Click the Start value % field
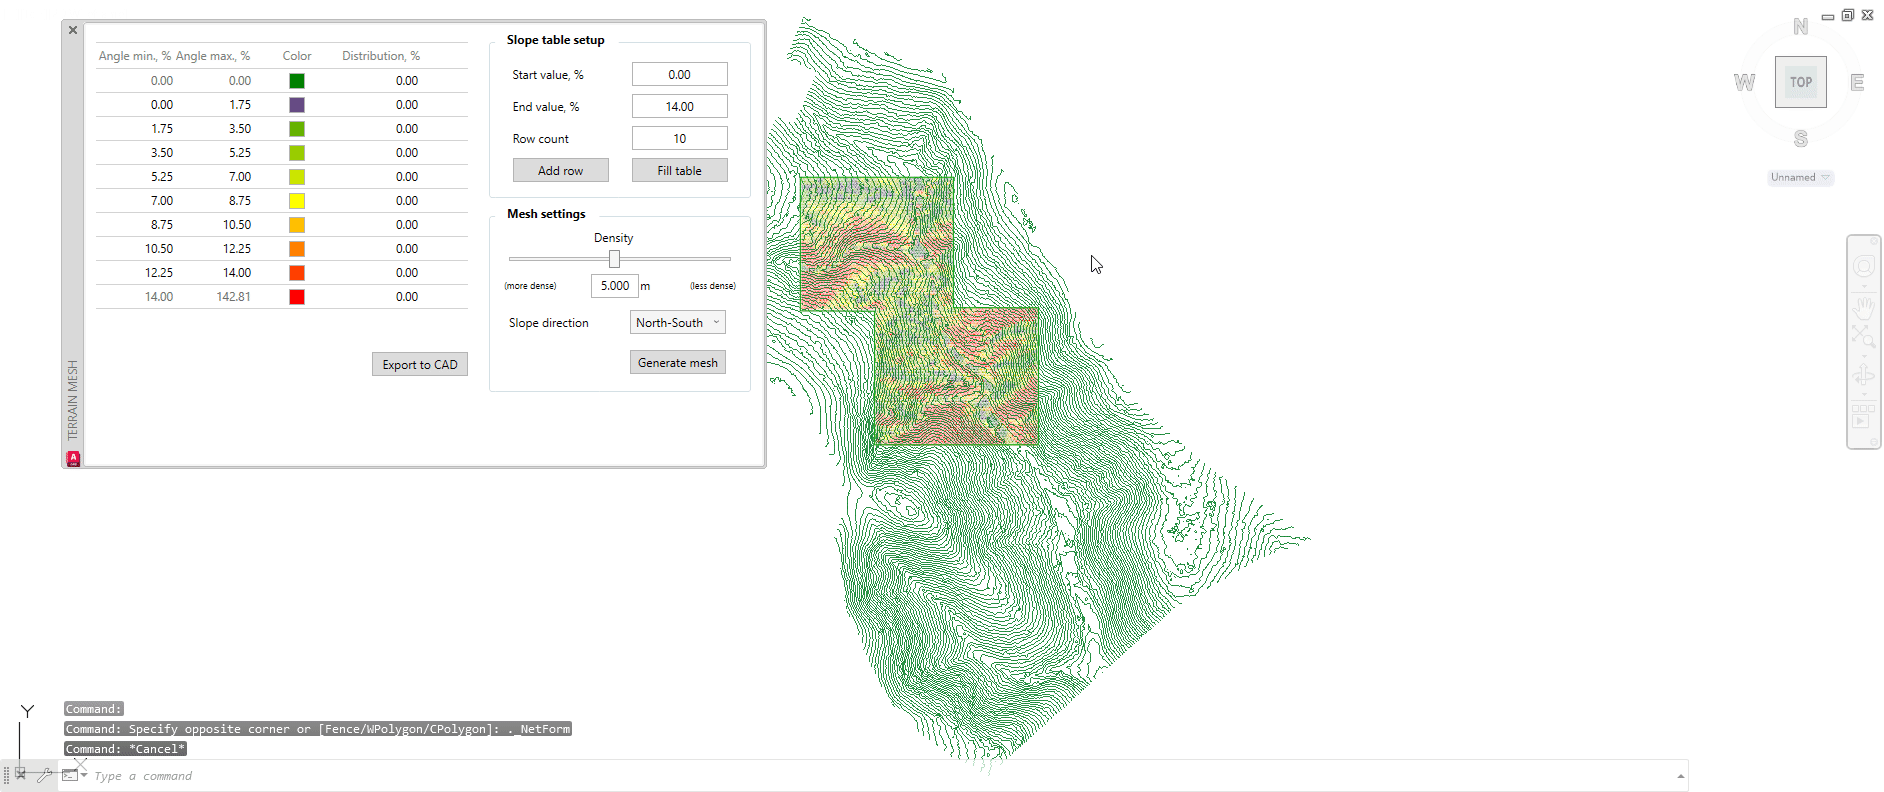The image size is (1884, 792). (679, 74)
